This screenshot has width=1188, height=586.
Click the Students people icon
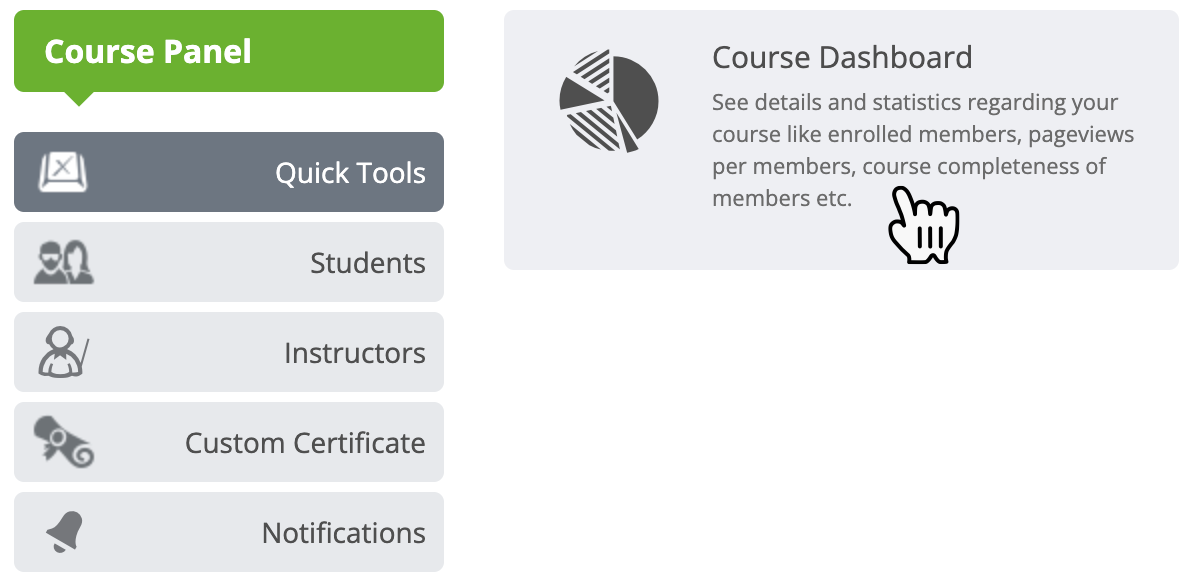(x=63, y=262)
